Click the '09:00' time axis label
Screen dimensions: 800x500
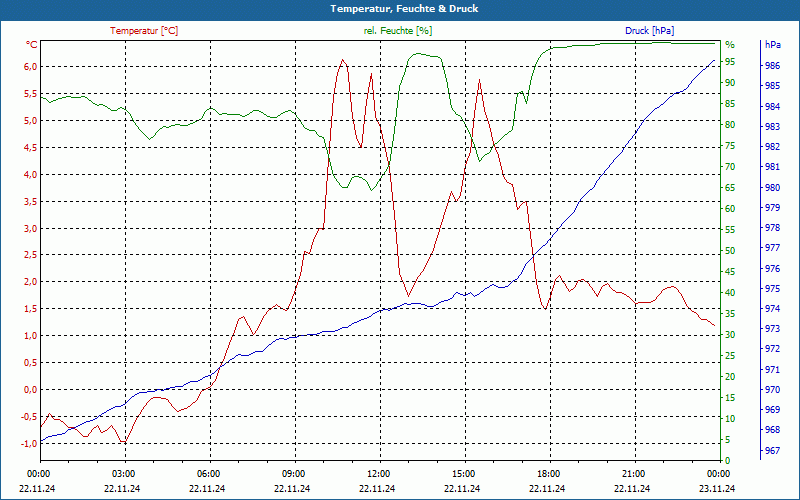292,474
